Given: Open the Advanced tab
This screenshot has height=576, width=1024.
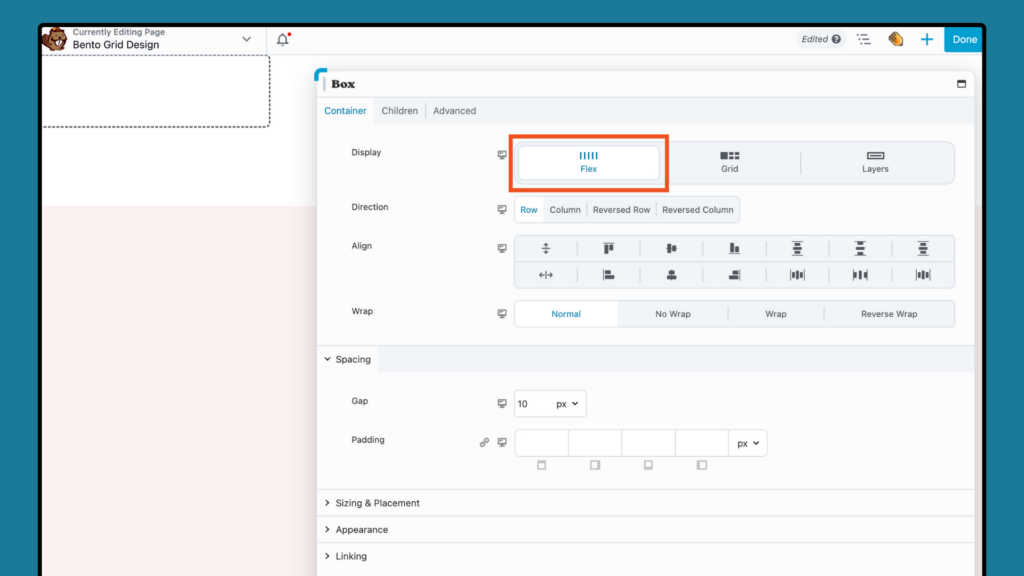Looking at the screenshot, I should pyautogui.click(x=454, y=110).
